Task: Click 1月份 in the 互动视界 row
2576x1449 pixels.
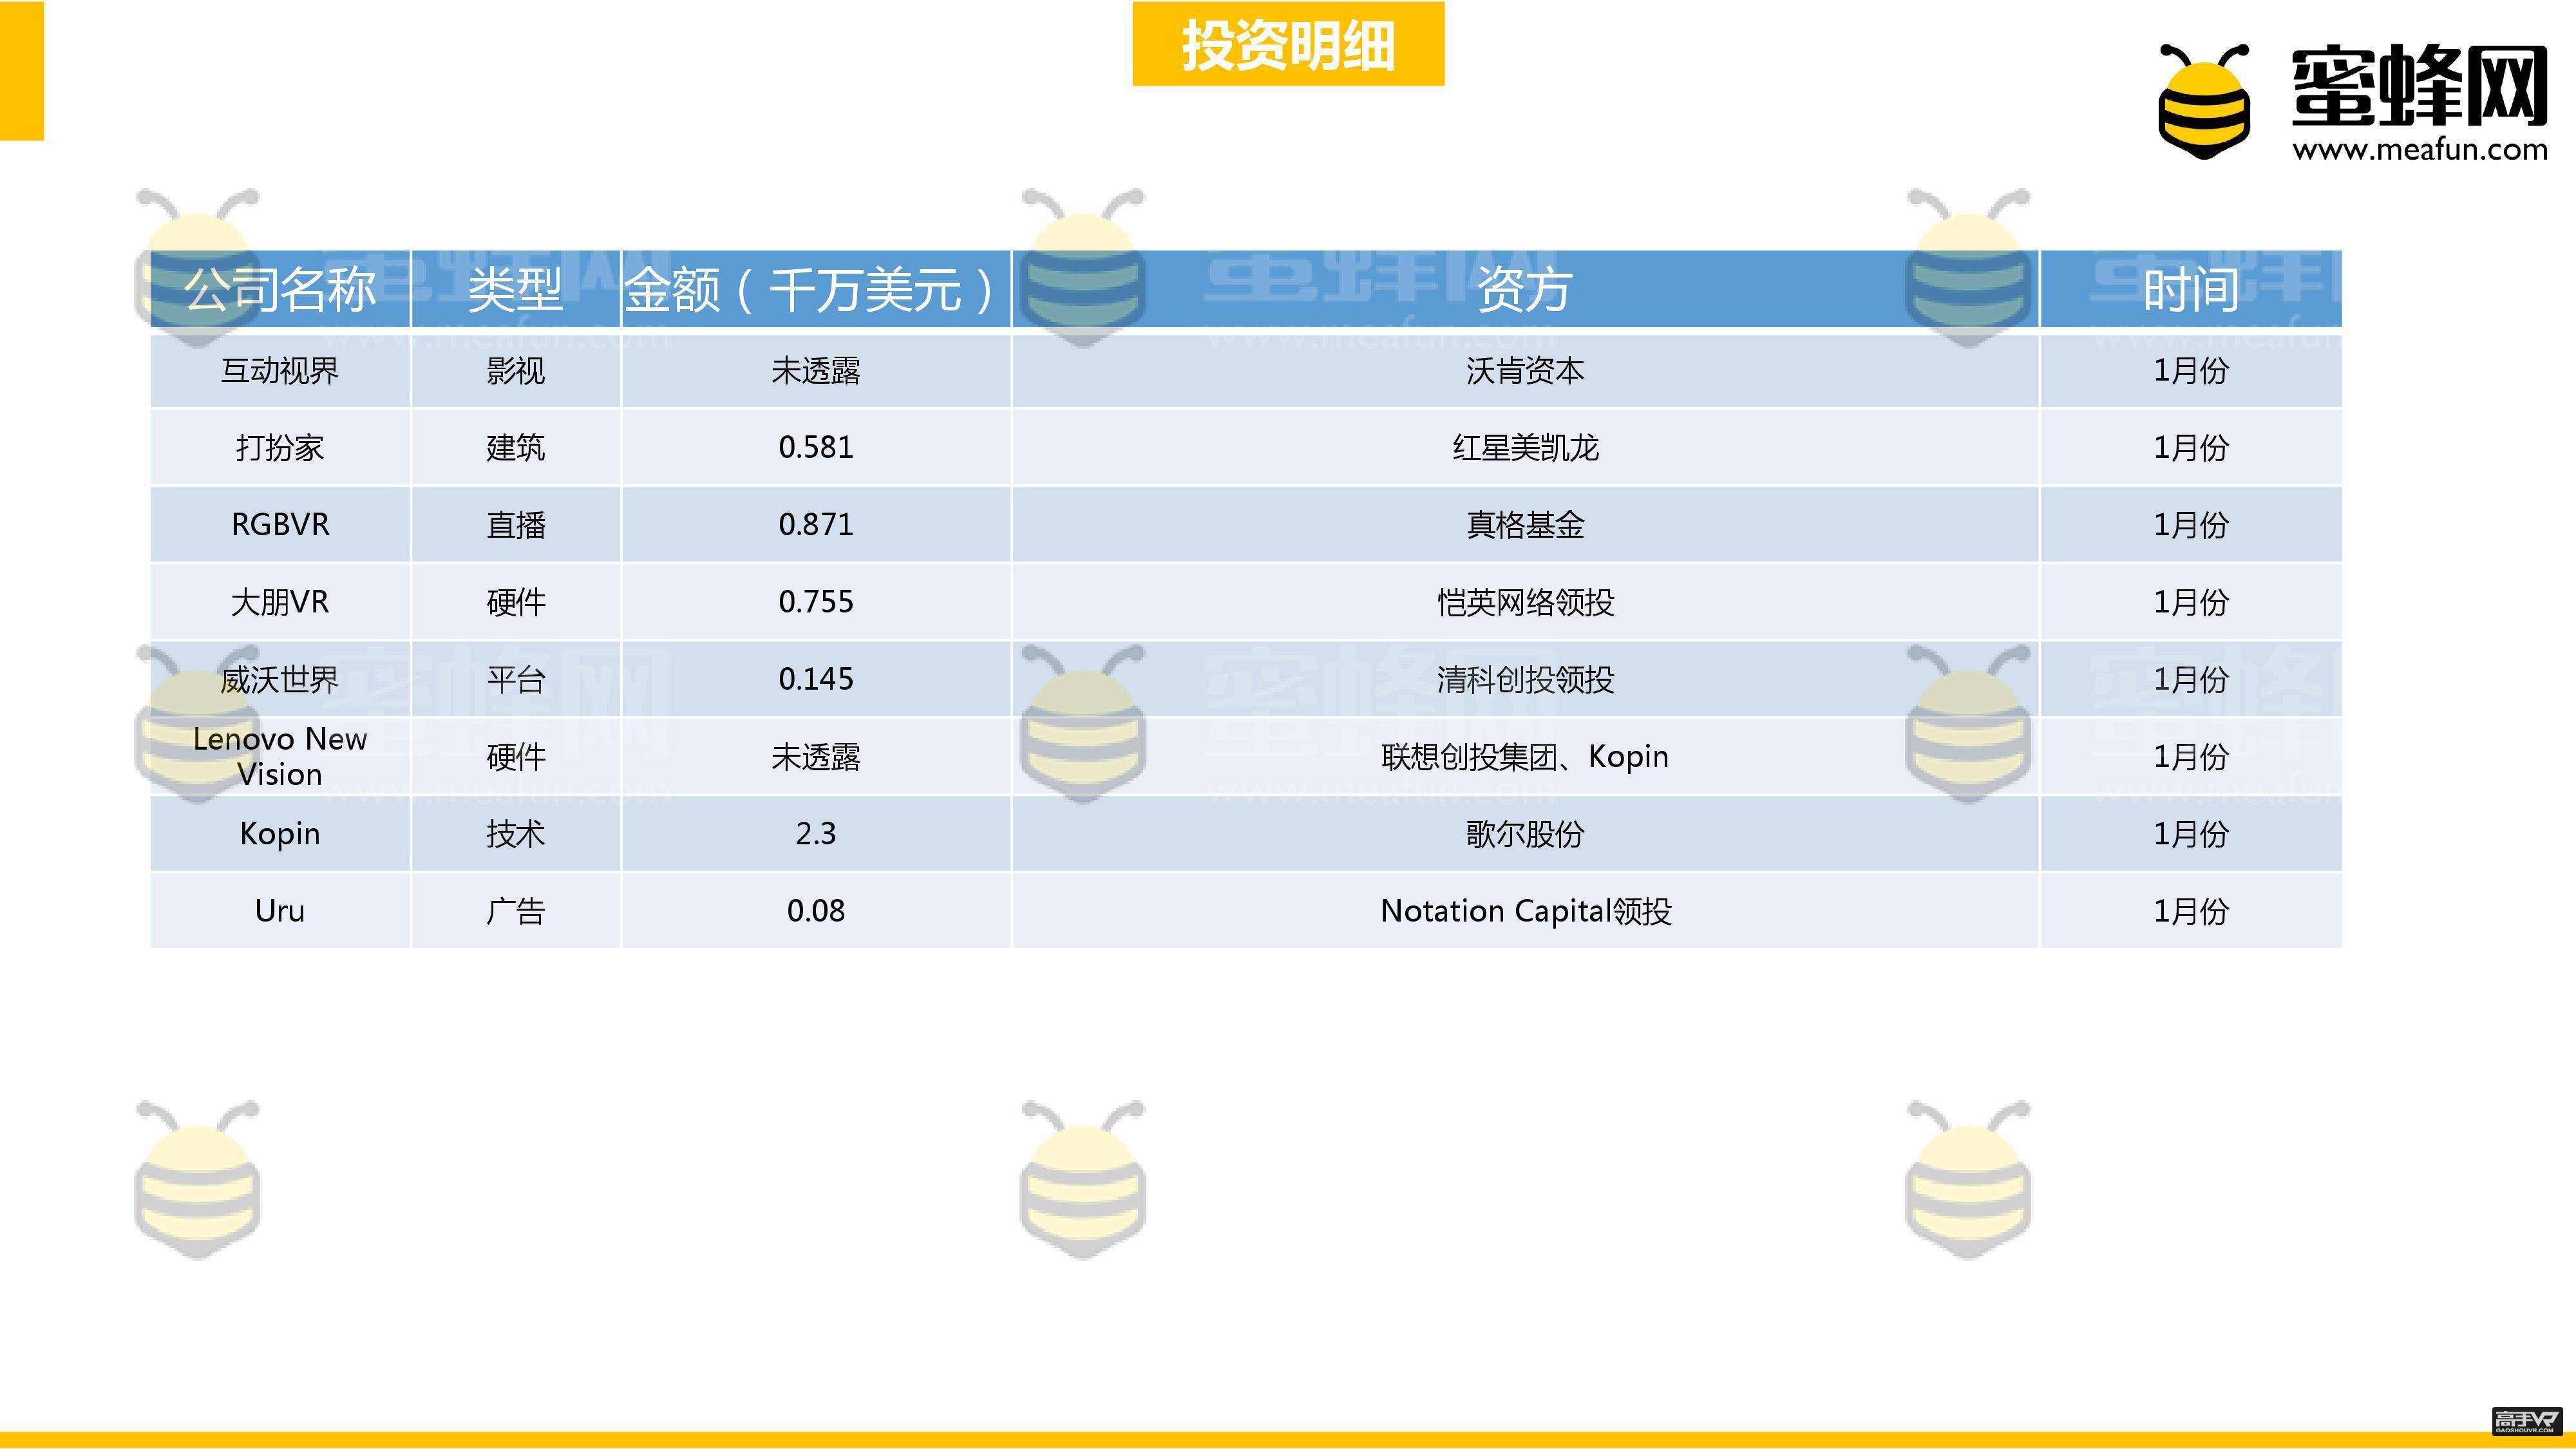Action: (2191, 371)
